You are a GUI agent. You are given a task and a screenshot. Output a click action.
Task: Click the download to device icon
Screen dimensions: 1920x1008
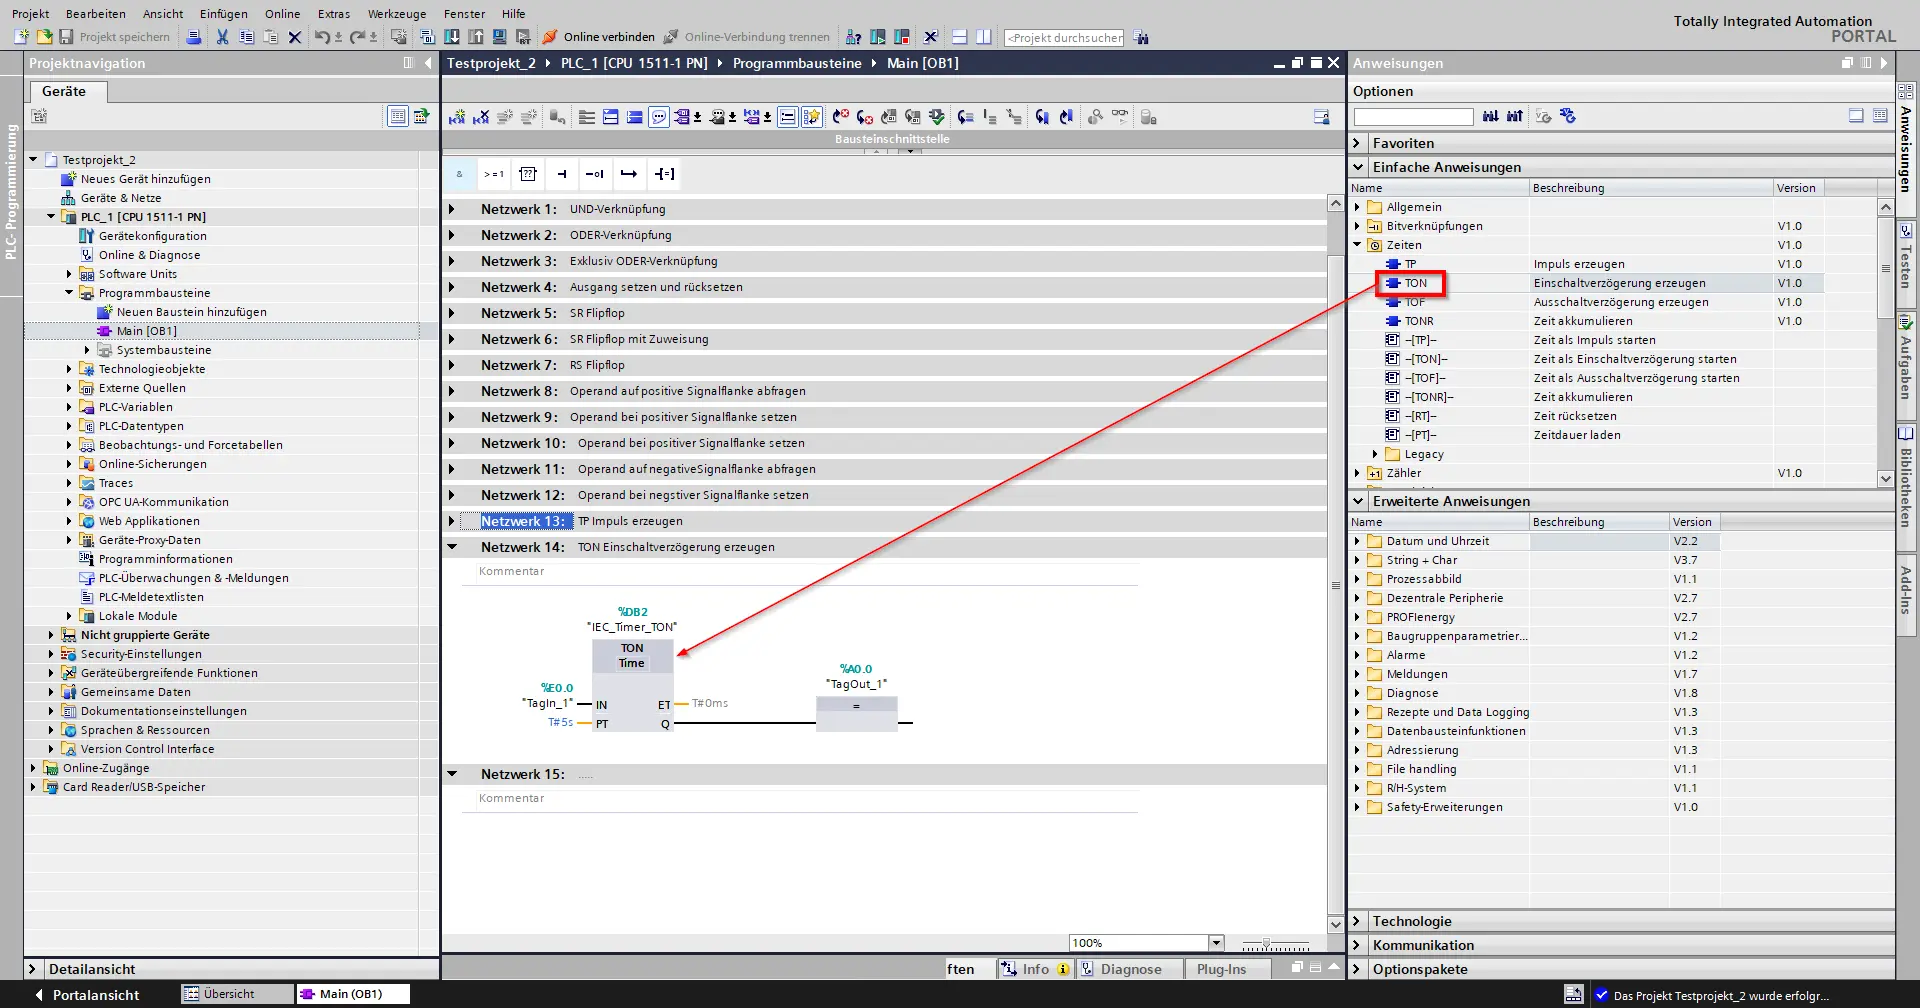click(451, 37)
